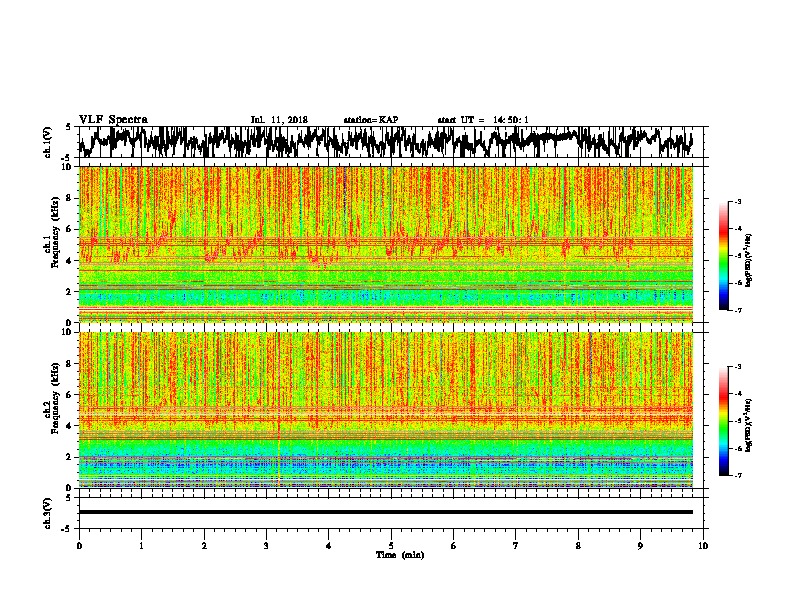The width and height of the screenshot is (792, 612).
Task: Click the time axis tick label "2"
Action: tap(204, 545)
